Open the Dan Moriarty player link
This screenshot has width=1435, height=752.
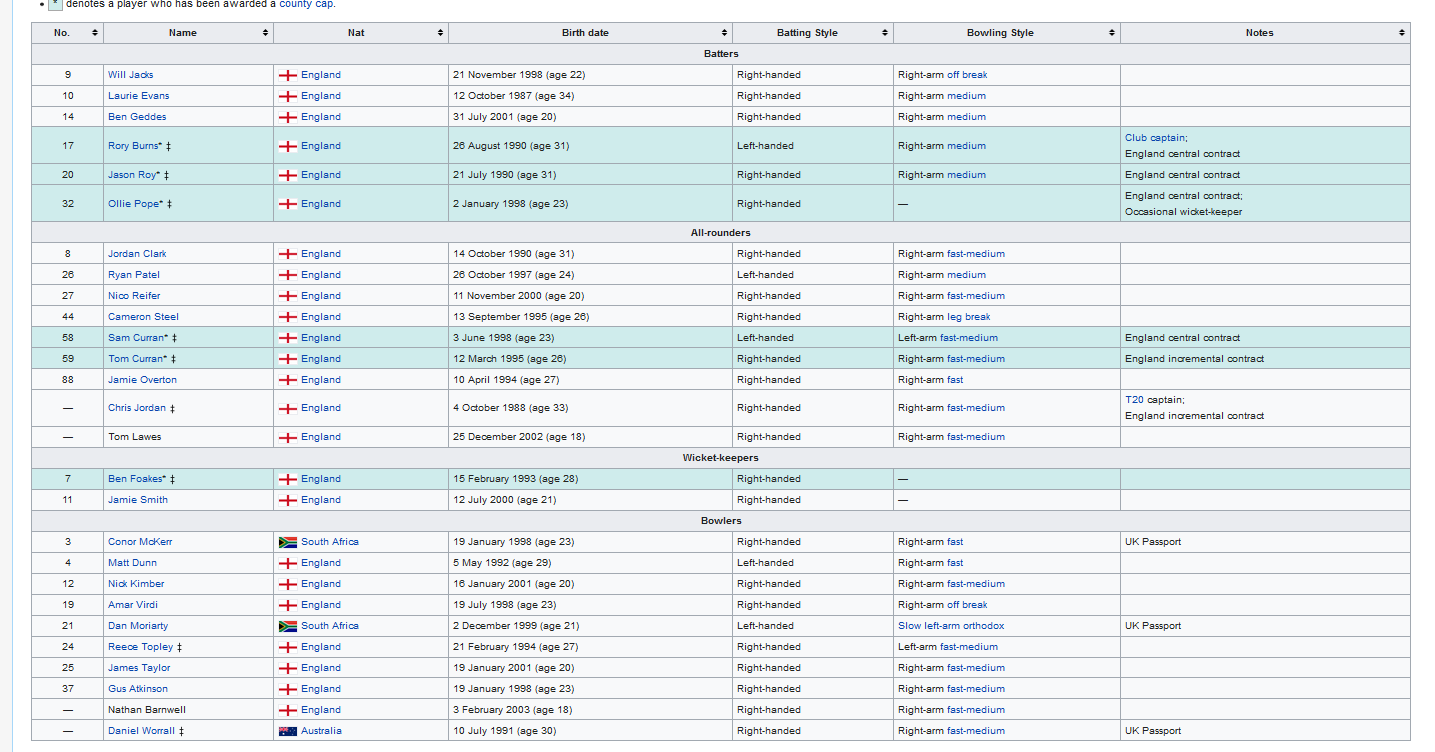138,626
